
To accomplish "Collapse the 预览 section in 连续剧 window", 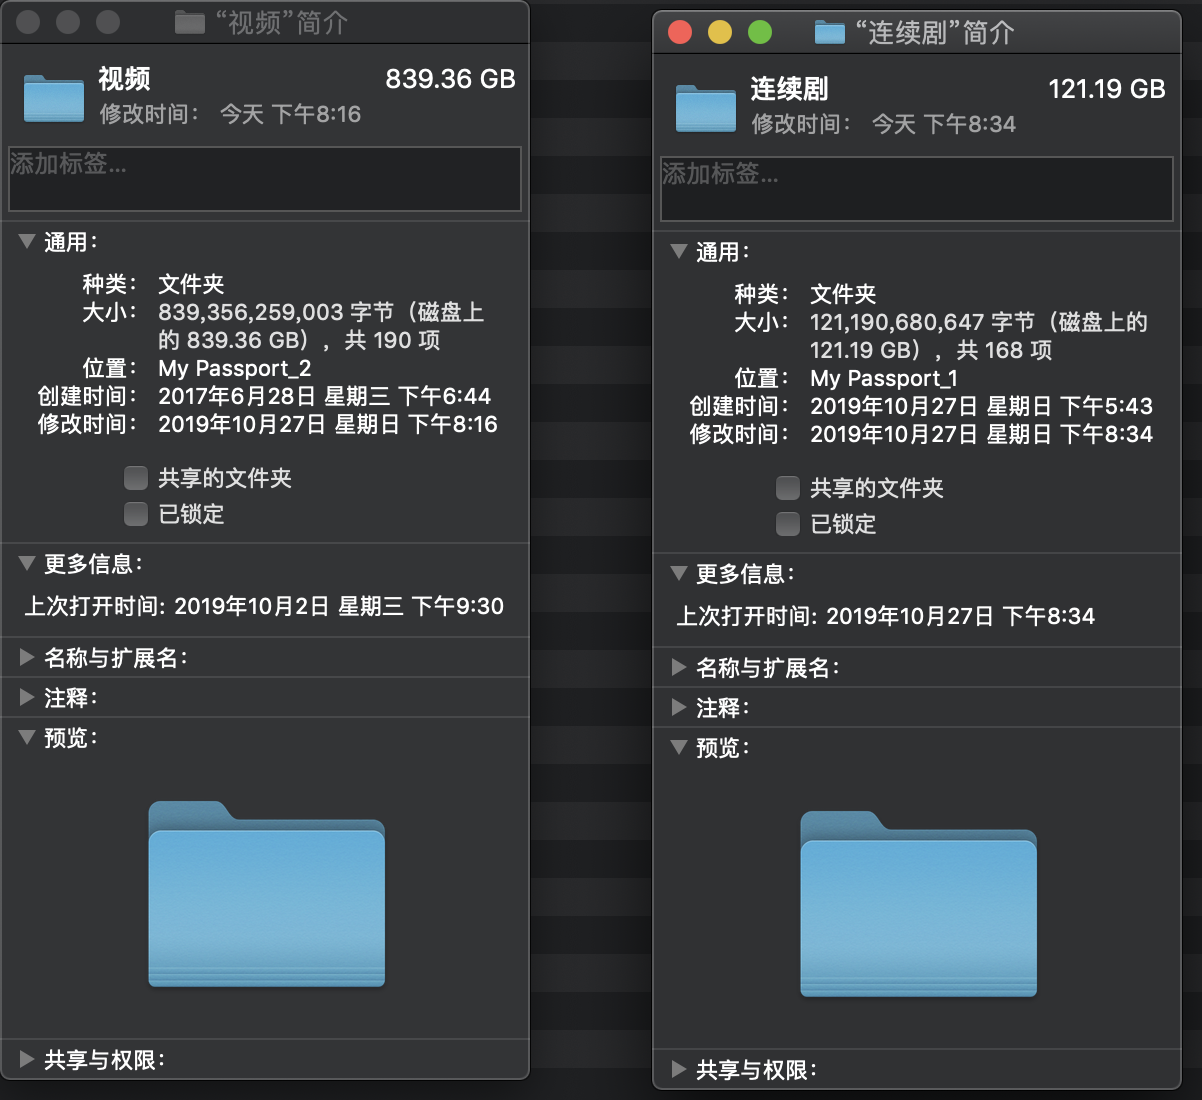I will tap(679, 748).
